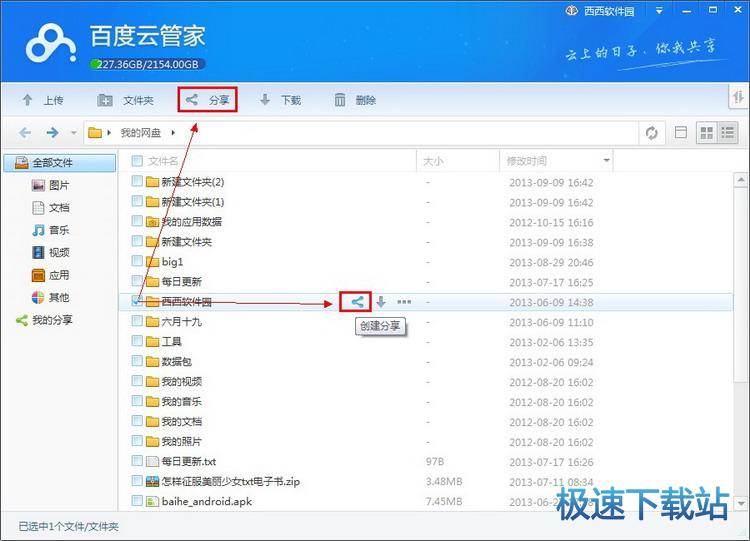Select the 数据包 folder
The width and height of the screenshot is (750, 541).
[x=176, y=362]
